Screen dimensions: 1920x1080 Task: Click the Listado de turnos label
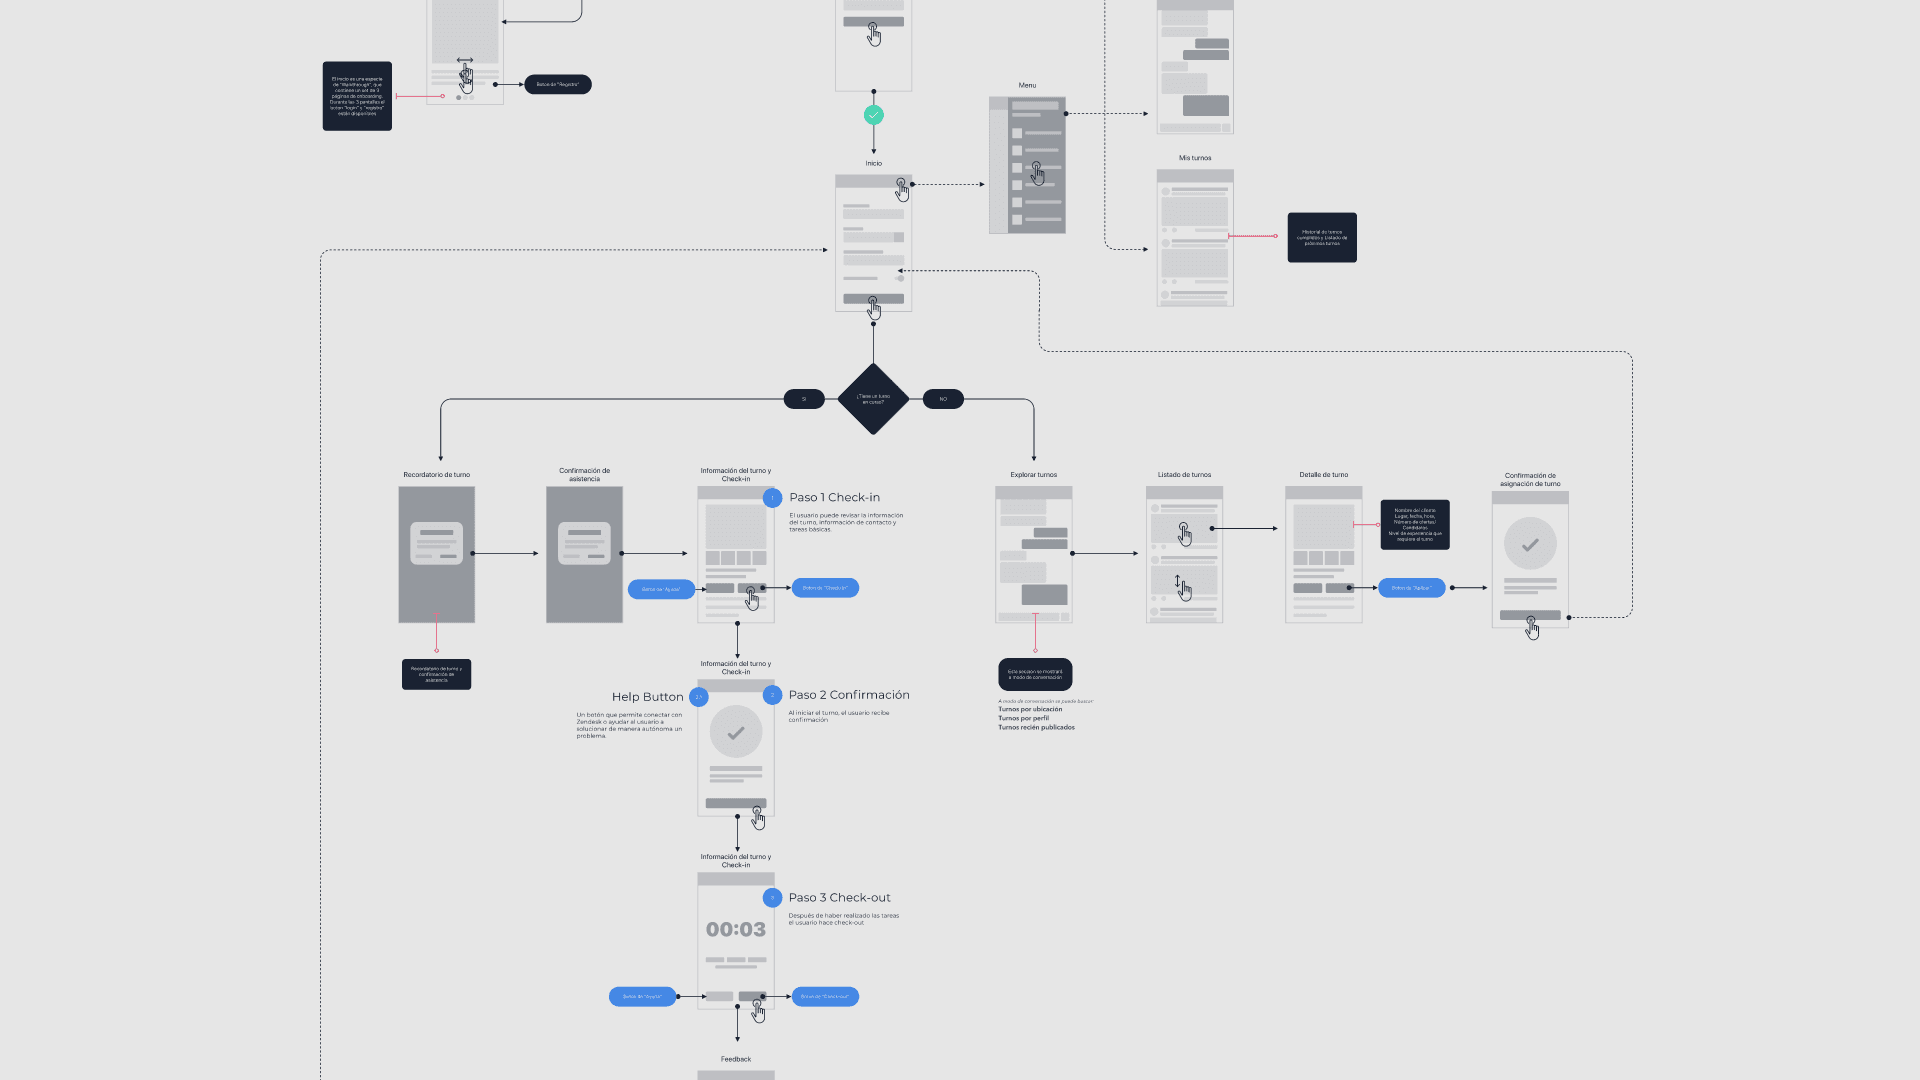coord(1185,475)
